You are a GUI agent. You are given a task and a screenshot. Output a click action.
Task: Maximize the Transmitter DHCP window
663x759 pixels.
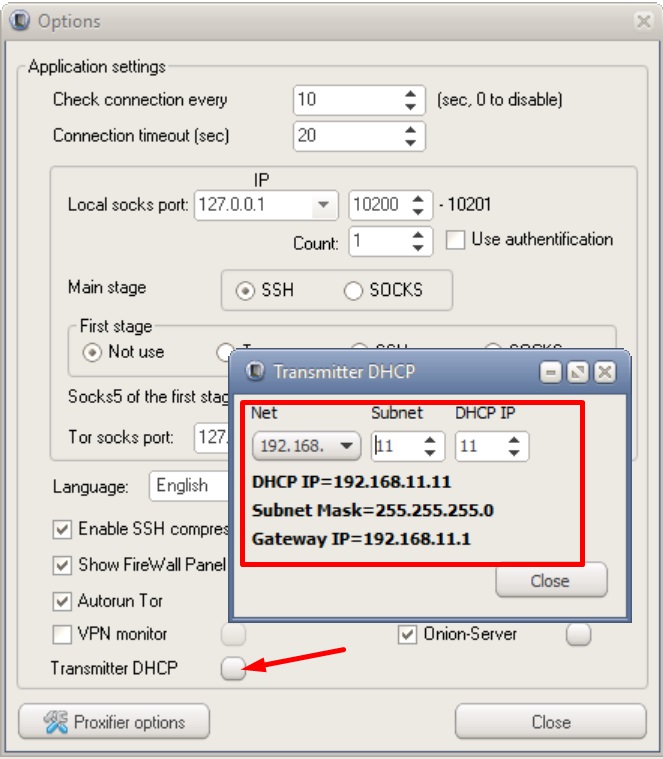pos(577,373)
